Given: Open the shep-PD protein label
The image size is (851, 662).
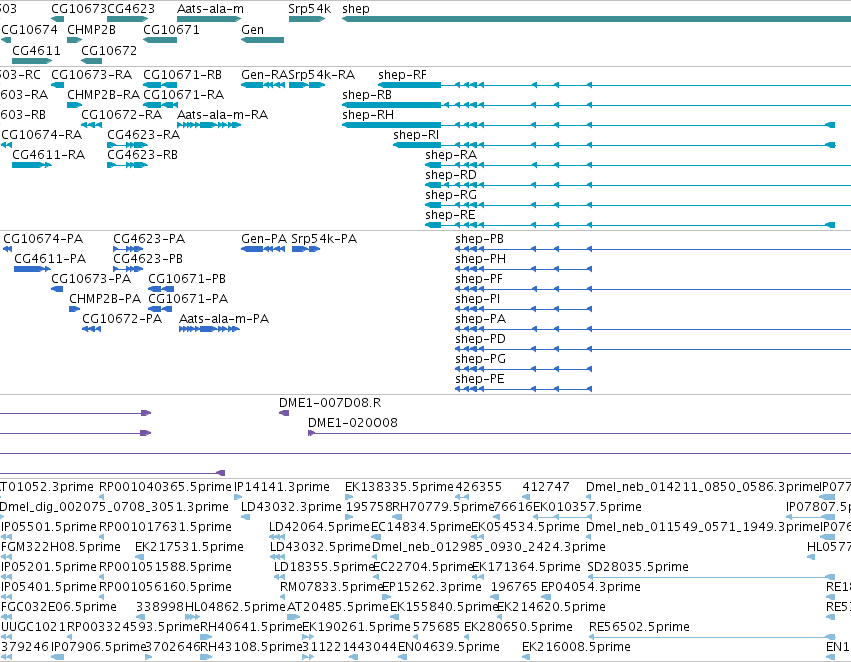Looking at the screenshot, I should click(x=480, y=340).
